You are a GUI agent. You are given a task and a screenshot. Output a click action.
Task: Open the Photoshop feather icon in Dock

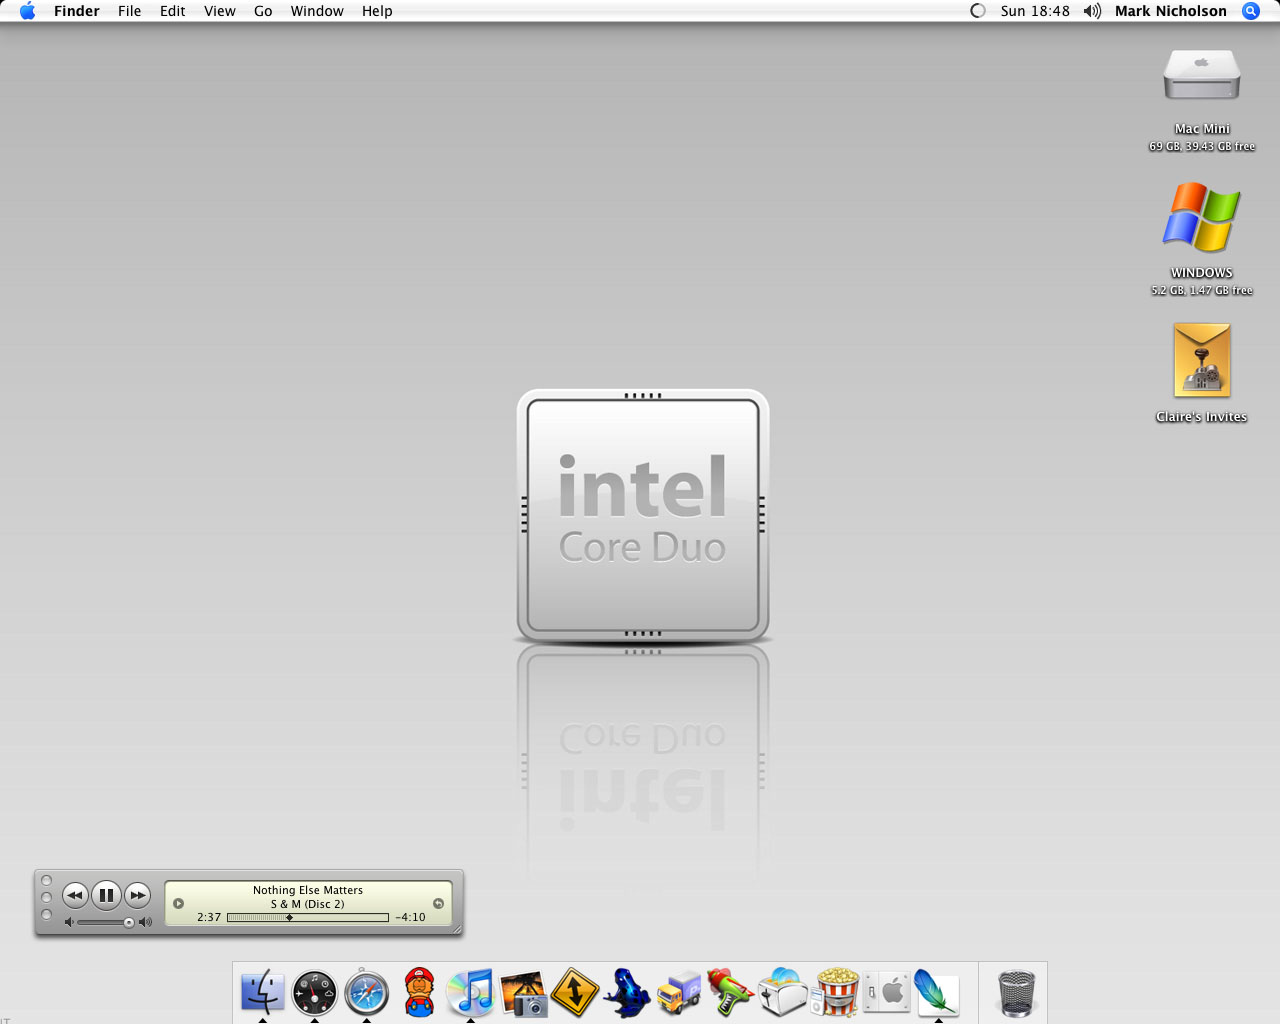click(x=938, y=993)
